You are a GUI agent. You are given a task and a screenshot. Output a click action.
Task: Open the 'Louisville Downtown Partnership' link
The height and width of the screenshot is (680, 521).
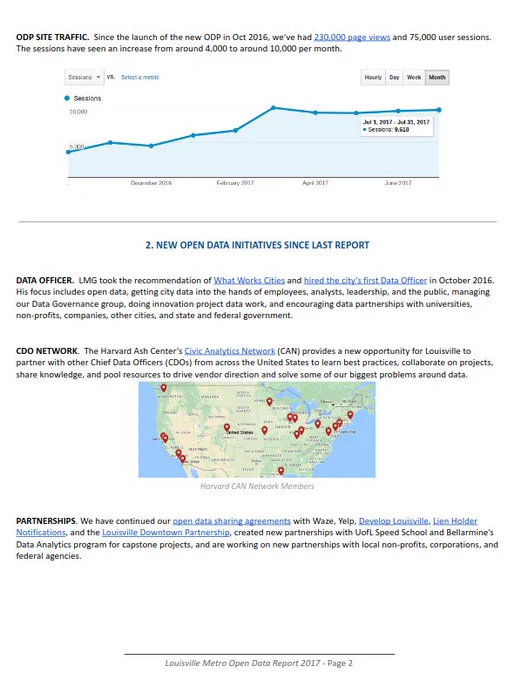point(166,533)
